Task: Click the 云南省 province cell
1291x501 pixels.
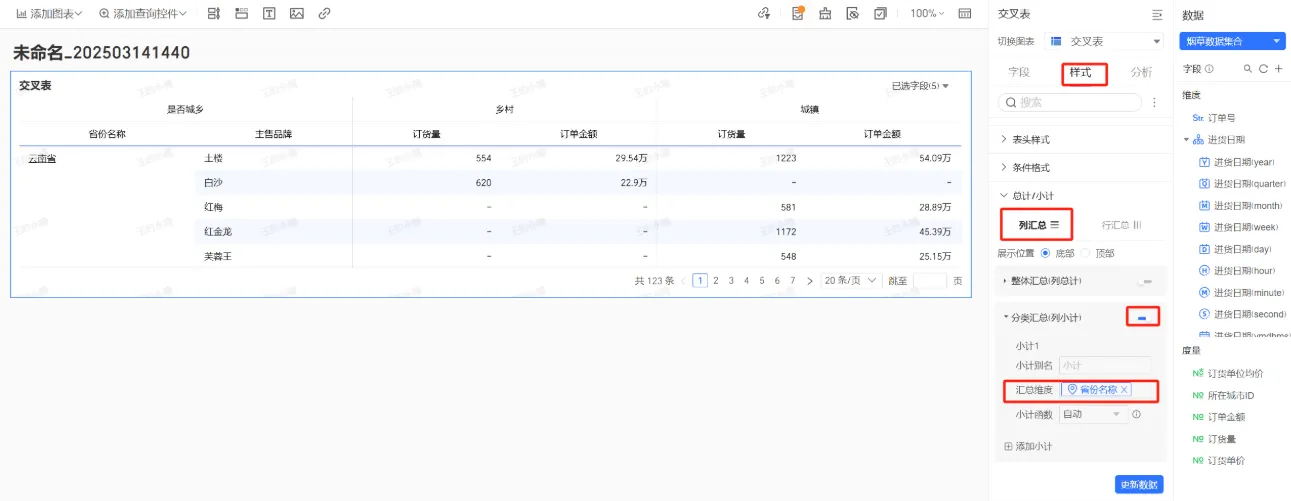Action: click(42, 158)
